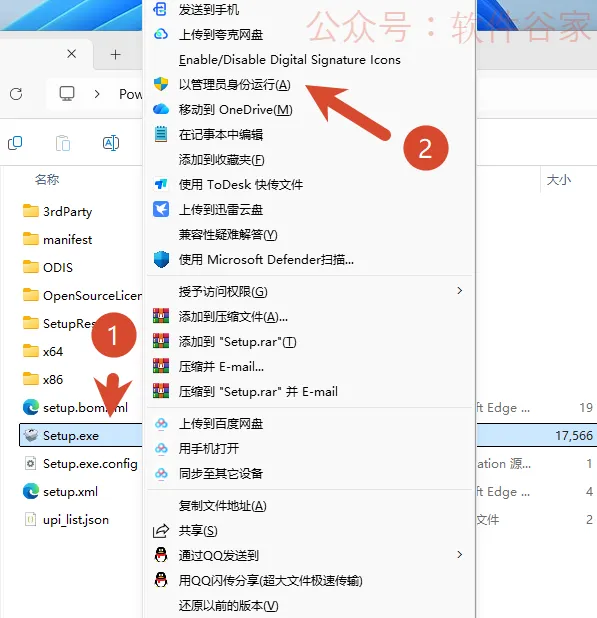This screenshot has height=618, width=597.
Task: Click the WinRAR icon beside 压缩并 E-mail...
Action: point(161,366)
